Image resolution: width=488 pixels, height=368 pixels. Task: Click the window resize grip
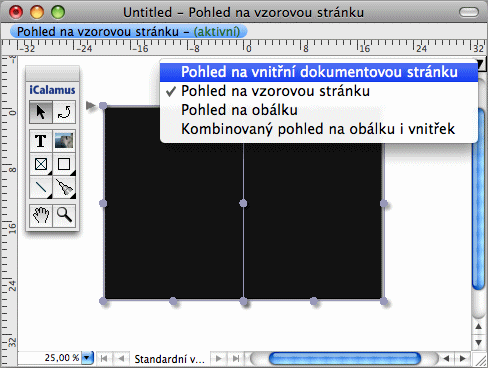[479, 360]
